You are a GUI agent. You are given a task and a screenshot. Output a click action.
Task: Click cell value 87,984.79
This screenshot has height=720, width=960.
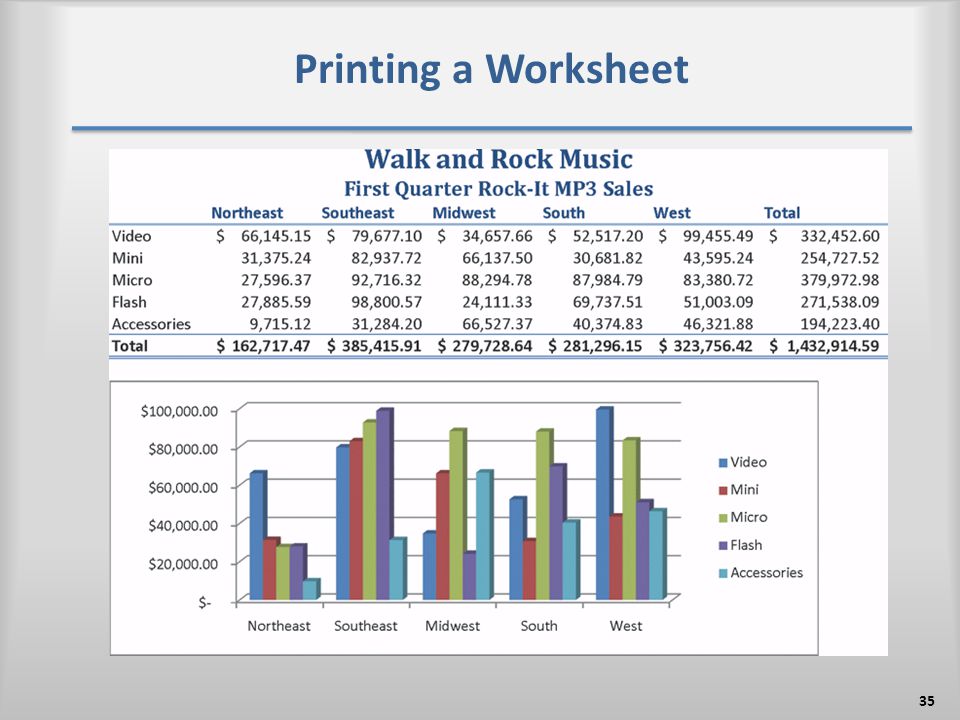click(x=608, y=280)
